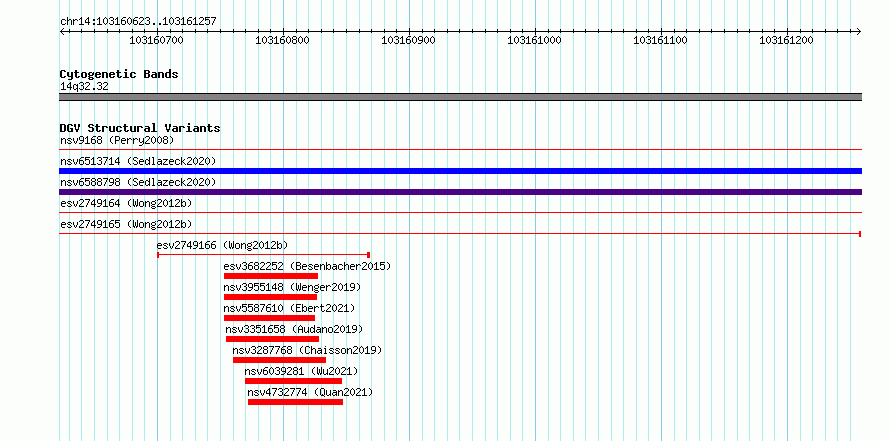Open variant esv2749164 (Wong2012b) label
The image size is (890, 441).
coord(126,203)
